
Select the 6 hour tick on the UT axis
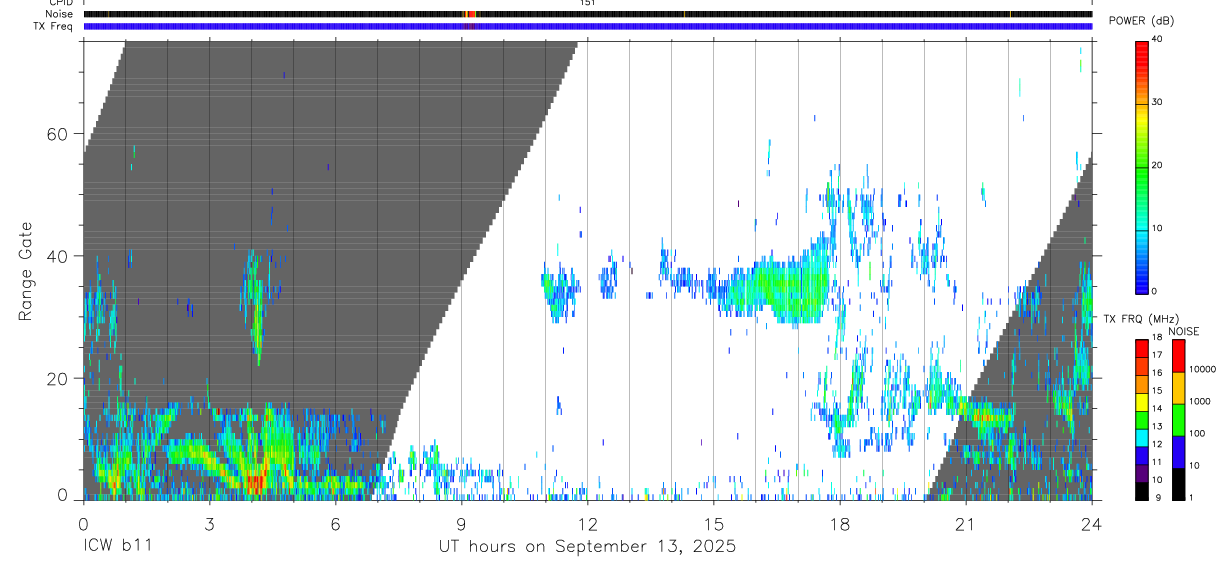coord(335,523)
